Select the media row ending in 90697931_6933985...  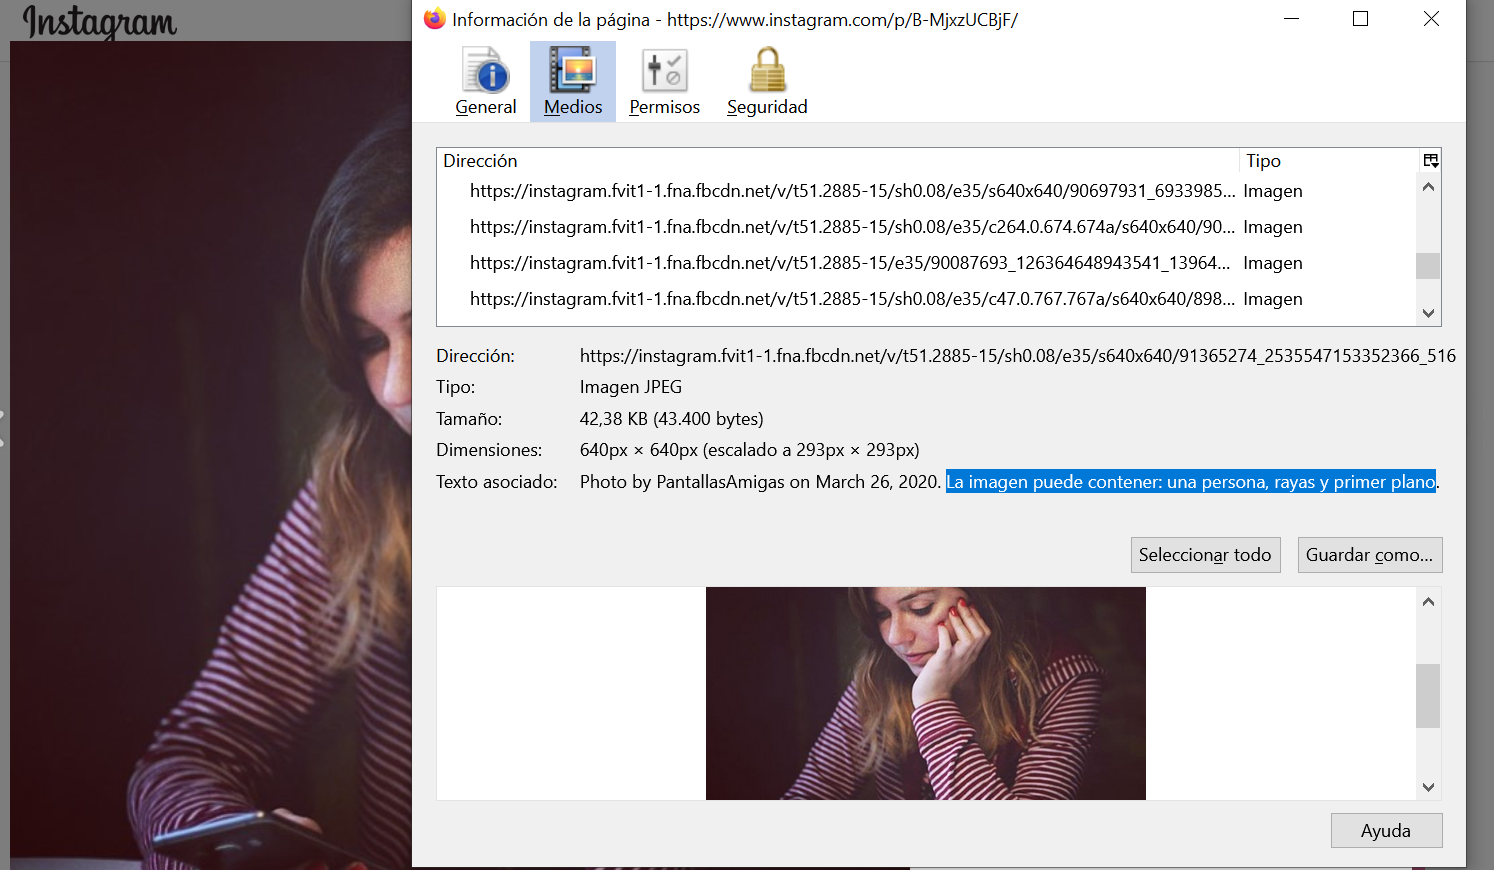pyautogui.click(x=927, y=191)
